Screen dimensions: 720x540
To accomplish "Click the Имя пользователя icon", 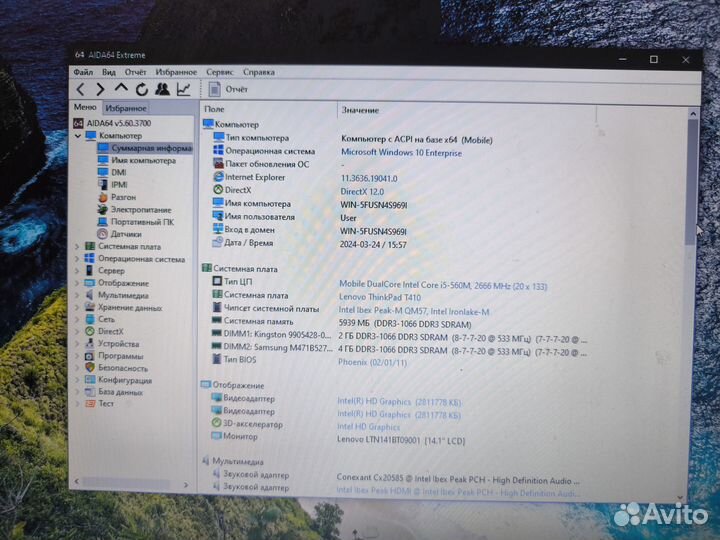I will pos(218,216).
